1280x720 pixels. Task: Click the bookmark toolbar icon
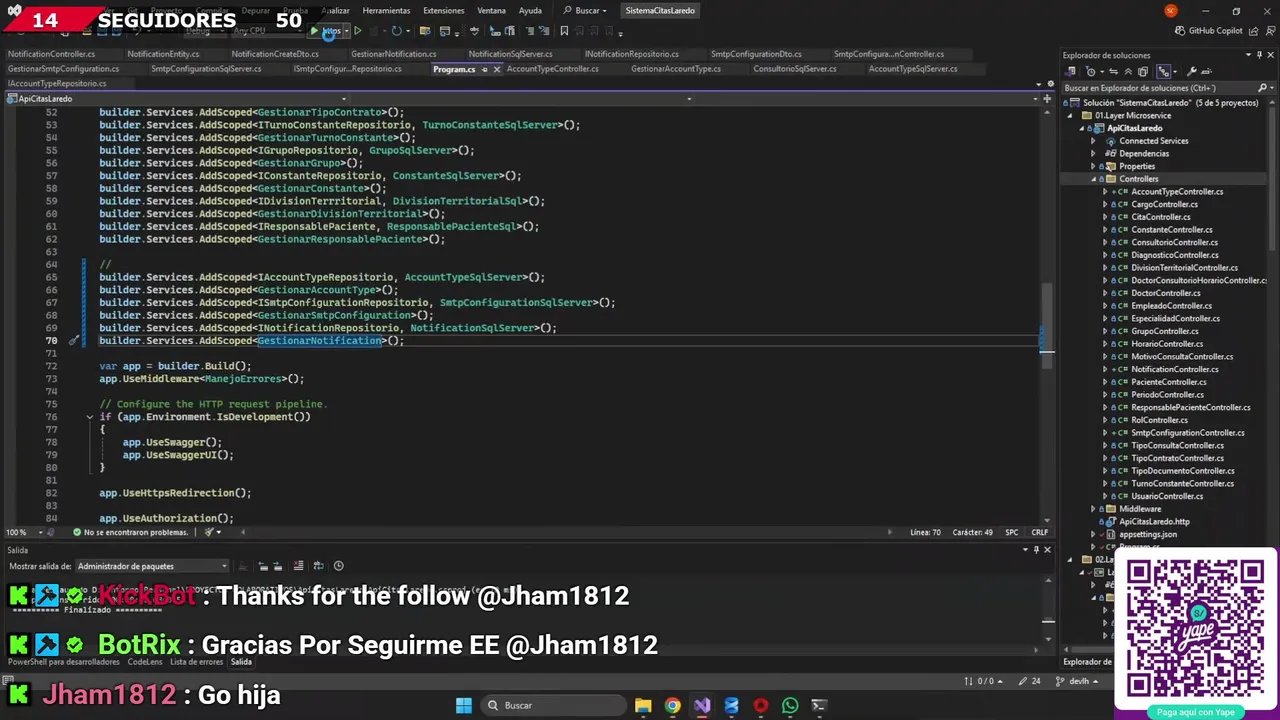pyautogui.click(x=564, y=31)
